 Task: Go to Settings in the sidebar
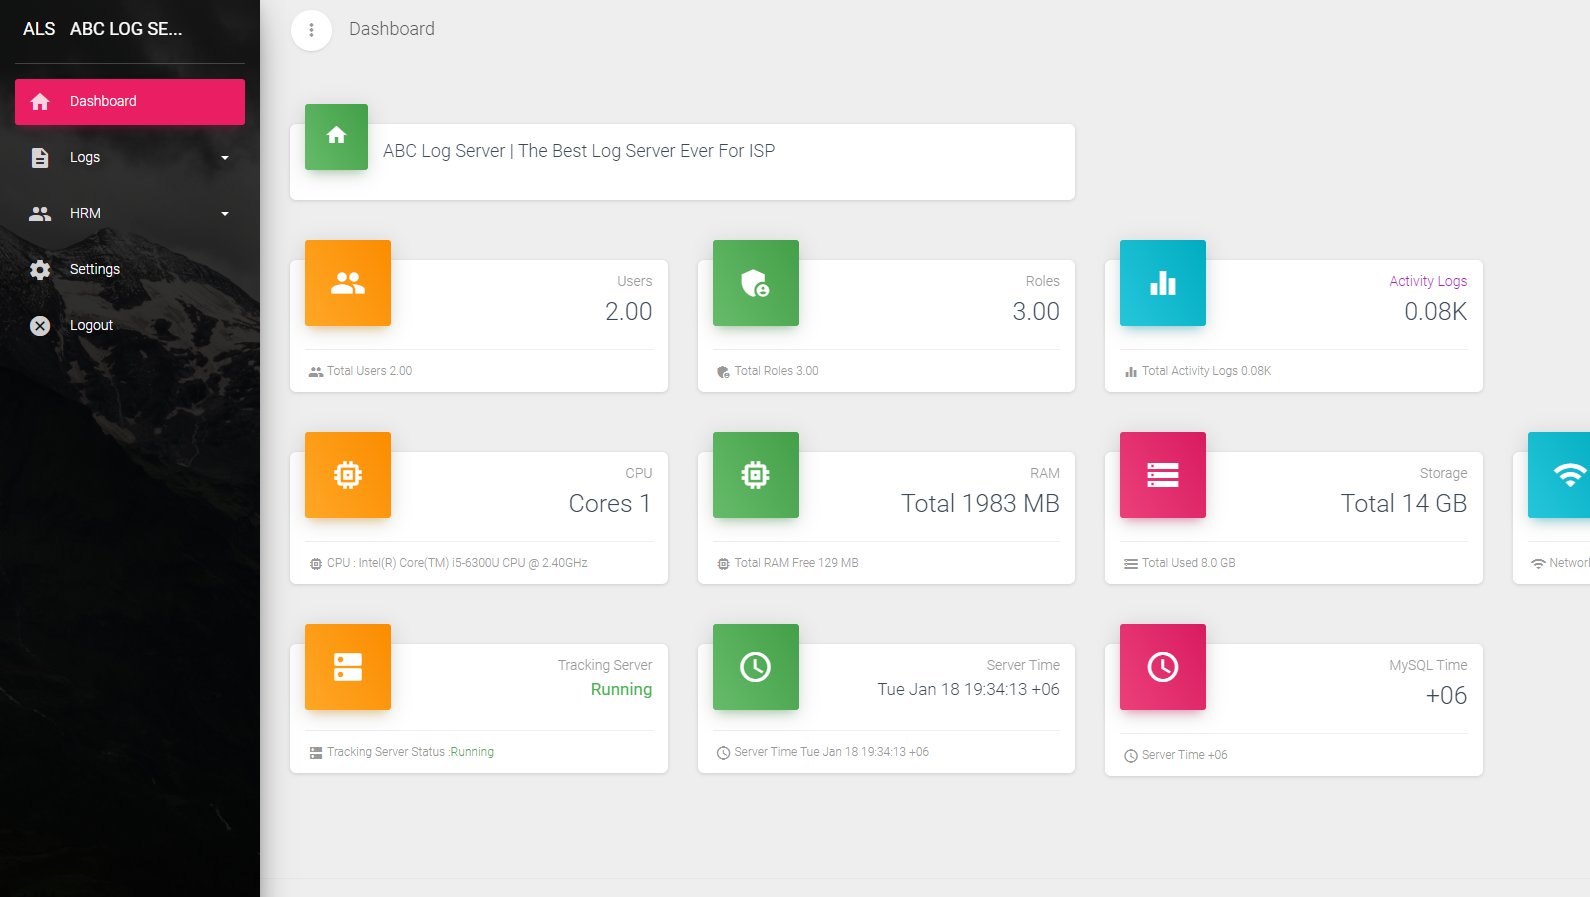[x=130, y=270]
